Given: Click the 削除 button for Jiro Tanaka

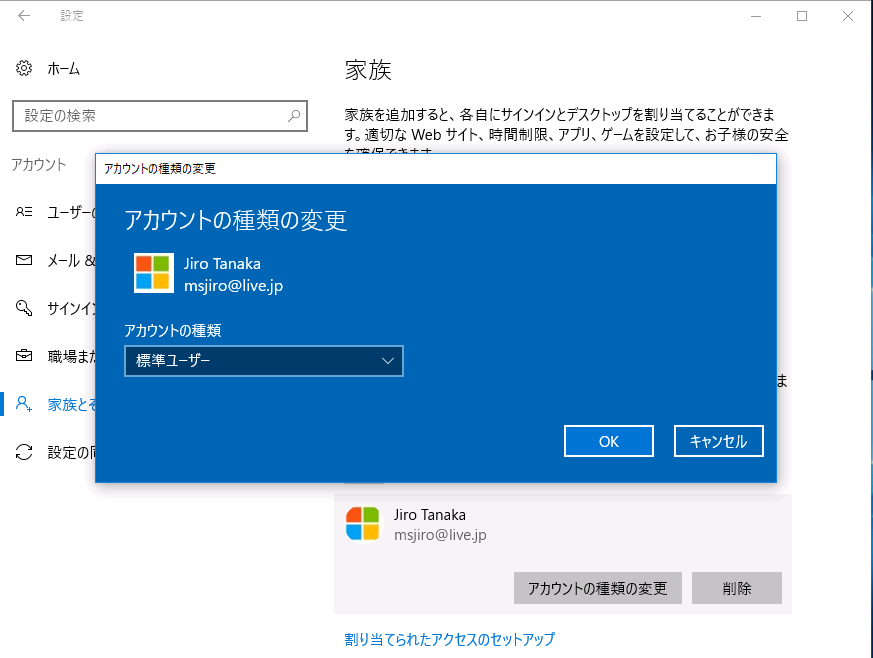Looking at the screenshot, I should point(737,588).
